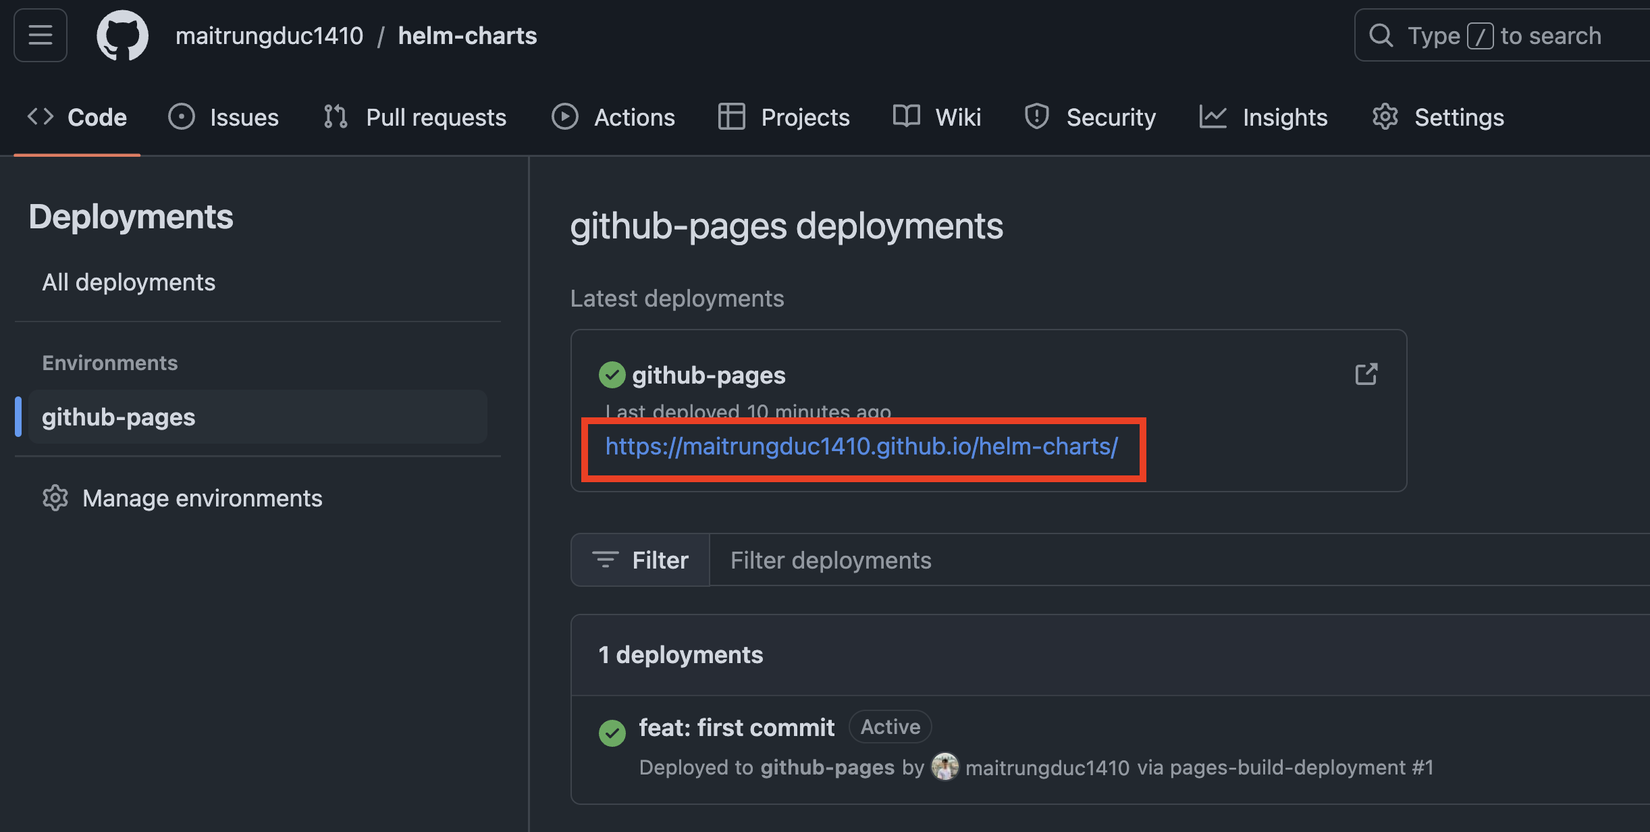Switch to the Issues tab
Viewport: 1650px width, 832px height.
(224, 117)
